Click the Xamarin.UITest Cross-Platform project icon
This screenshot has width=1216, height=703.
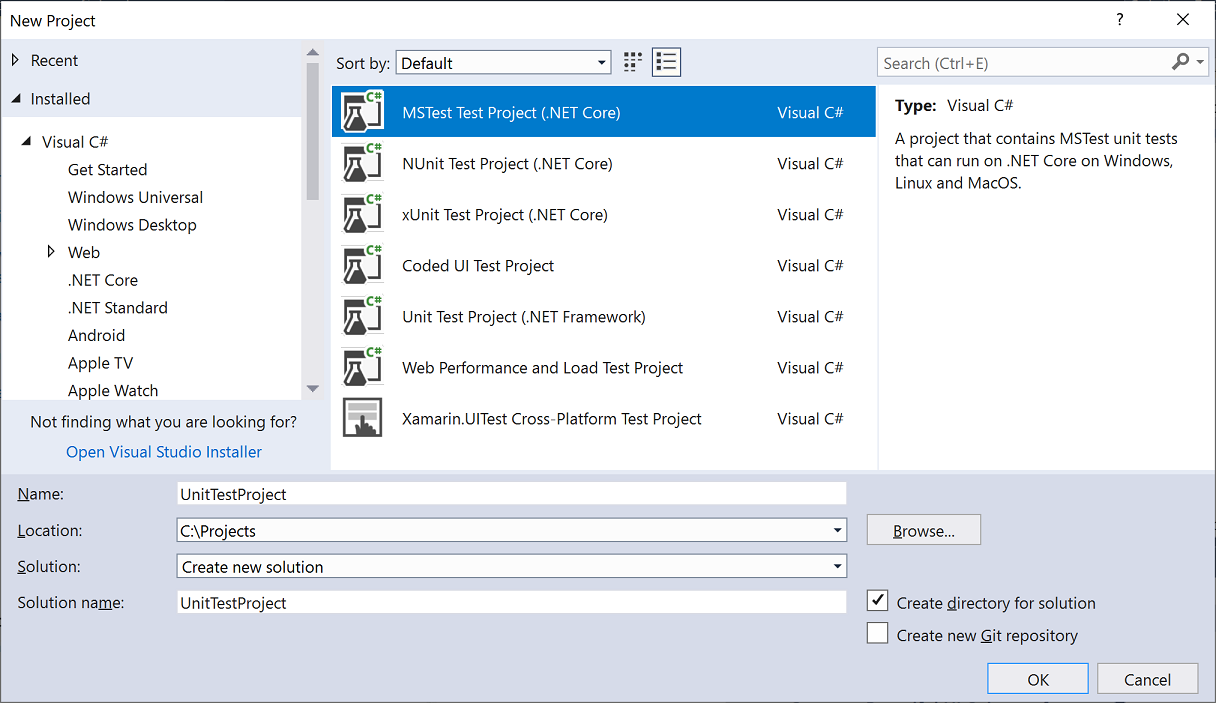(362, 418)
